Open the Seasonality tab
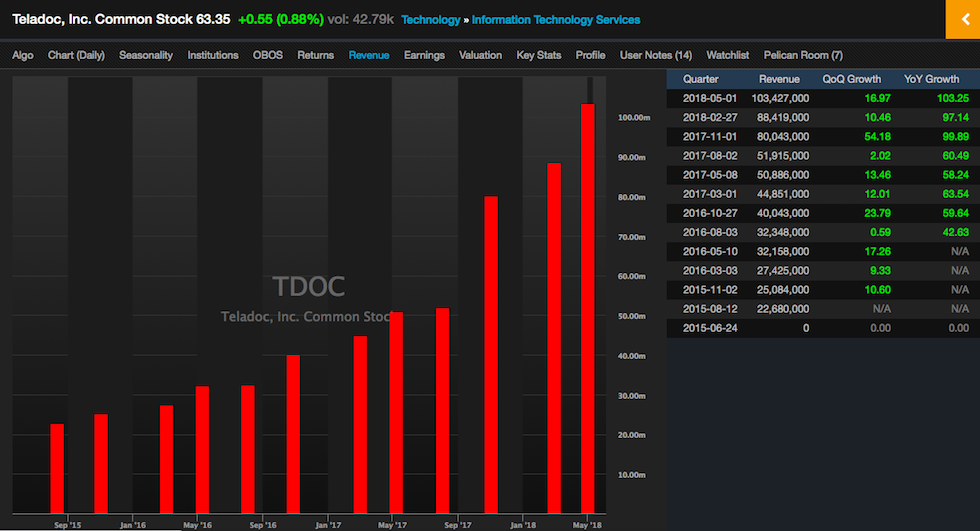 pos(146,55)
